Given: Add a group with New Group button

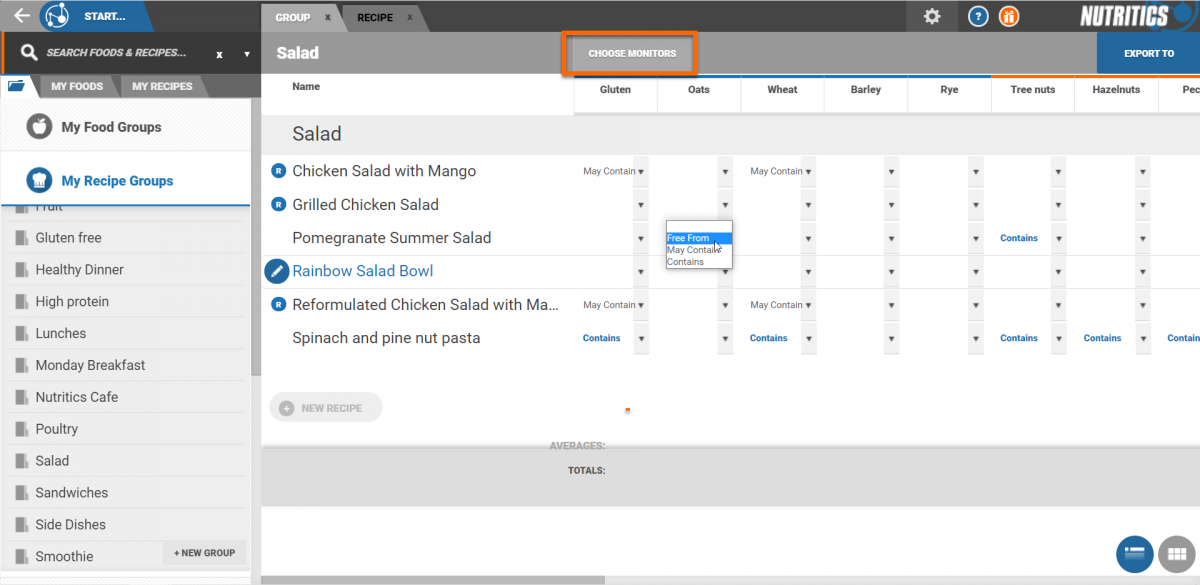Looking at the screenshot, I should click(x=204, y=553).
